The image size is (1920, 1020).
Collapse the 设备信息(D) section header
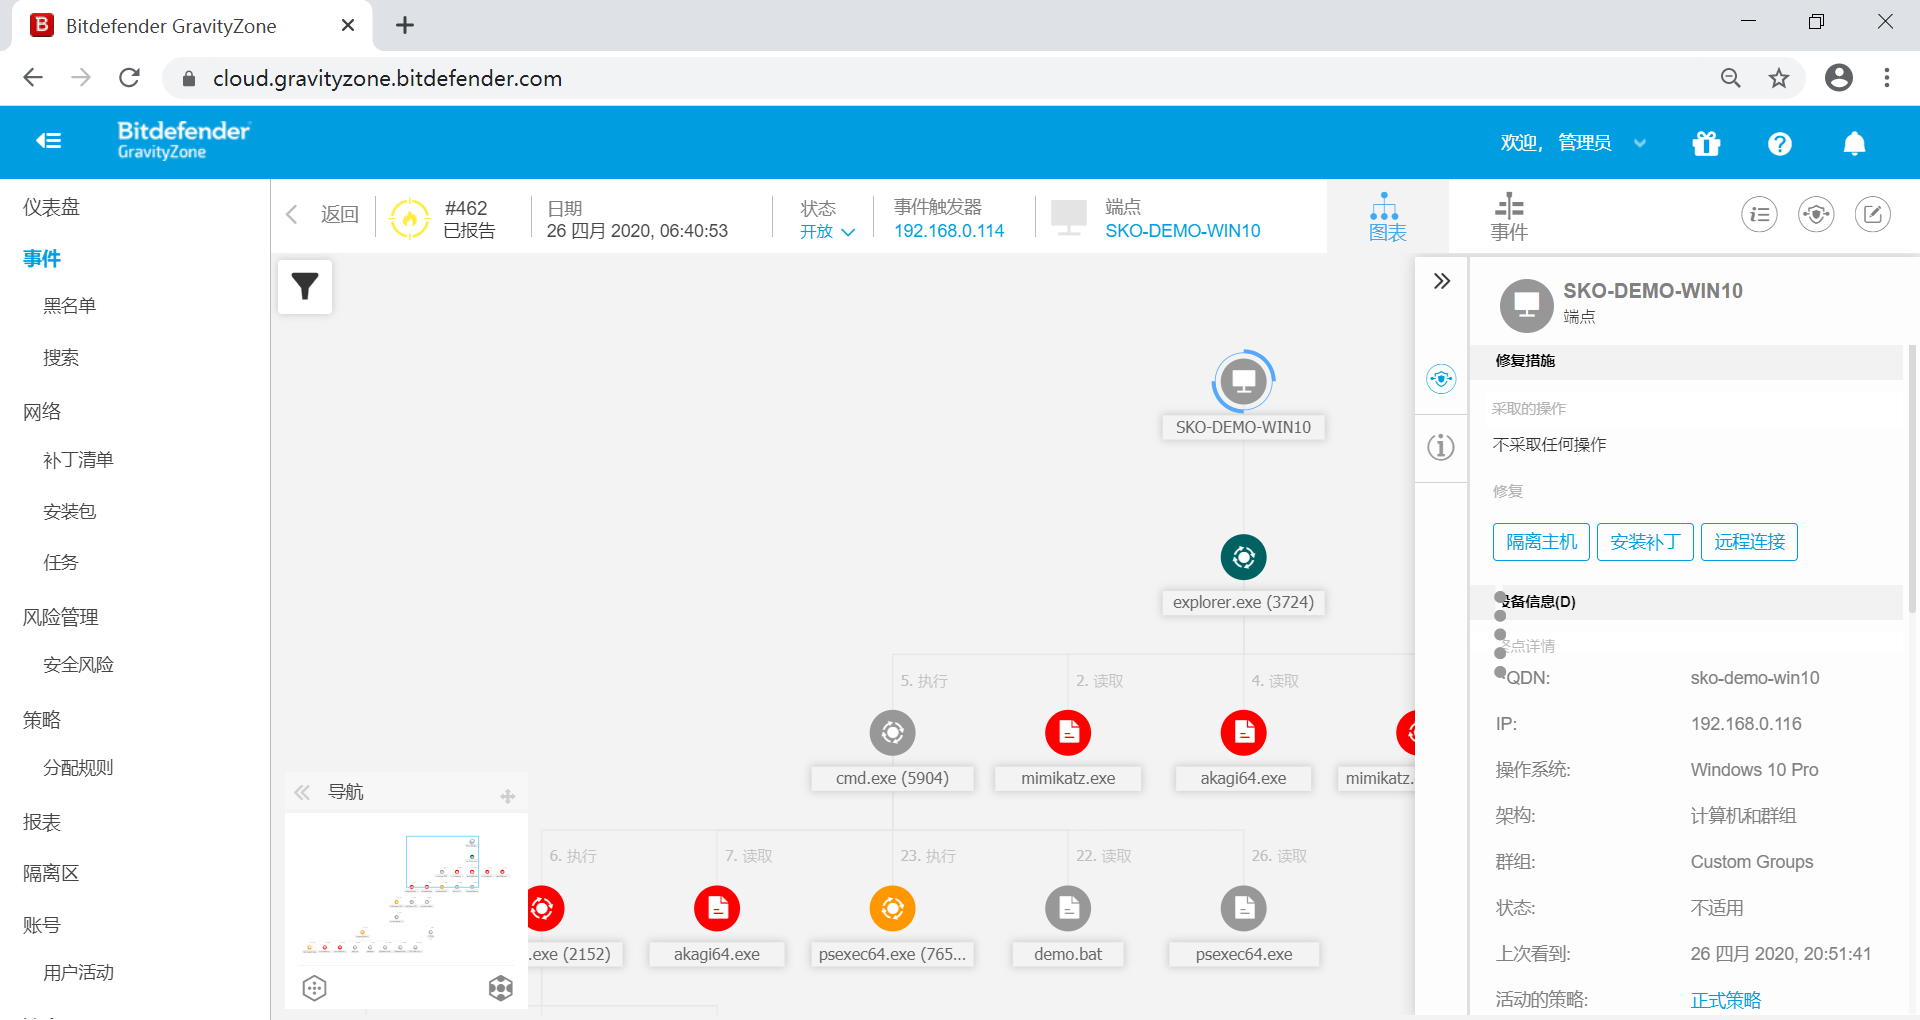pyautogui.click(x=1686, y=601)
